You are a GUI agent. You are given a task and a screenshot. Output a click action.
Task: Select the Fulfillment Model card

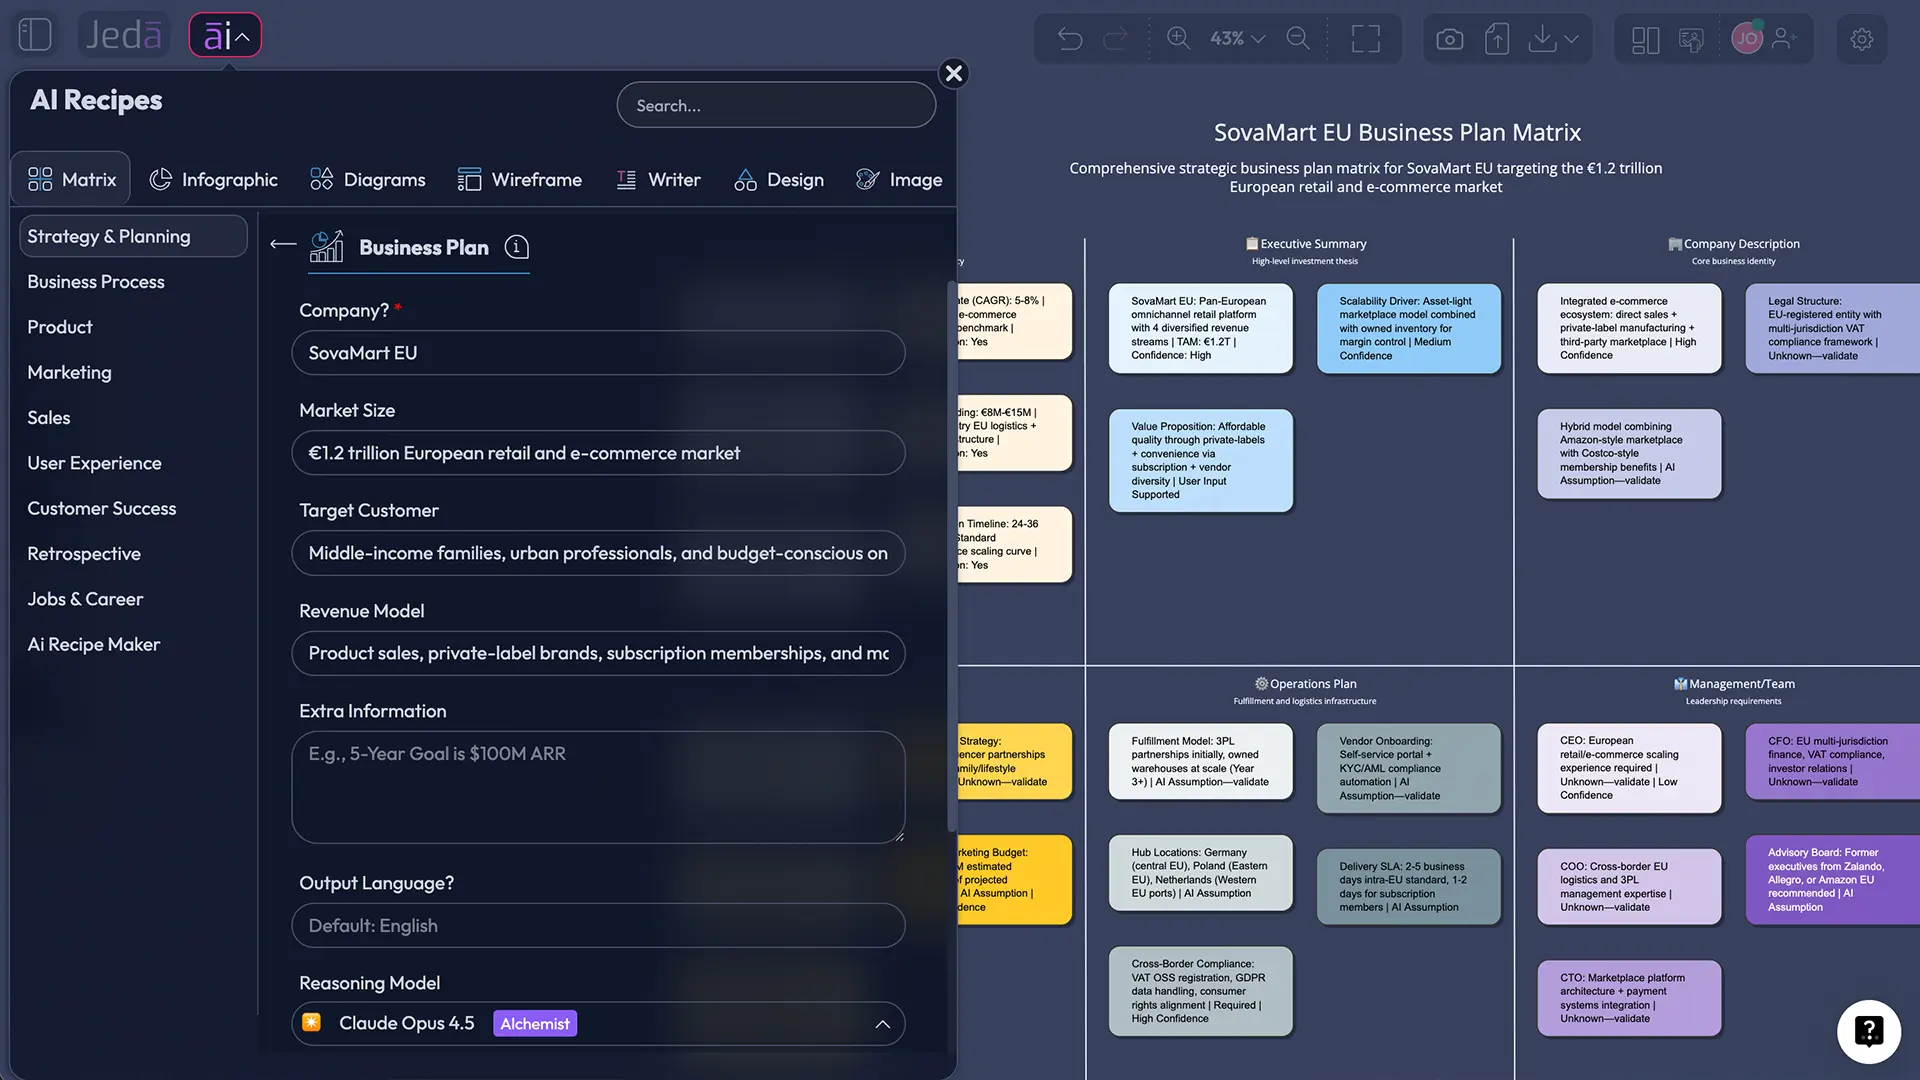pyautogui.click(x=1201, y=762)
